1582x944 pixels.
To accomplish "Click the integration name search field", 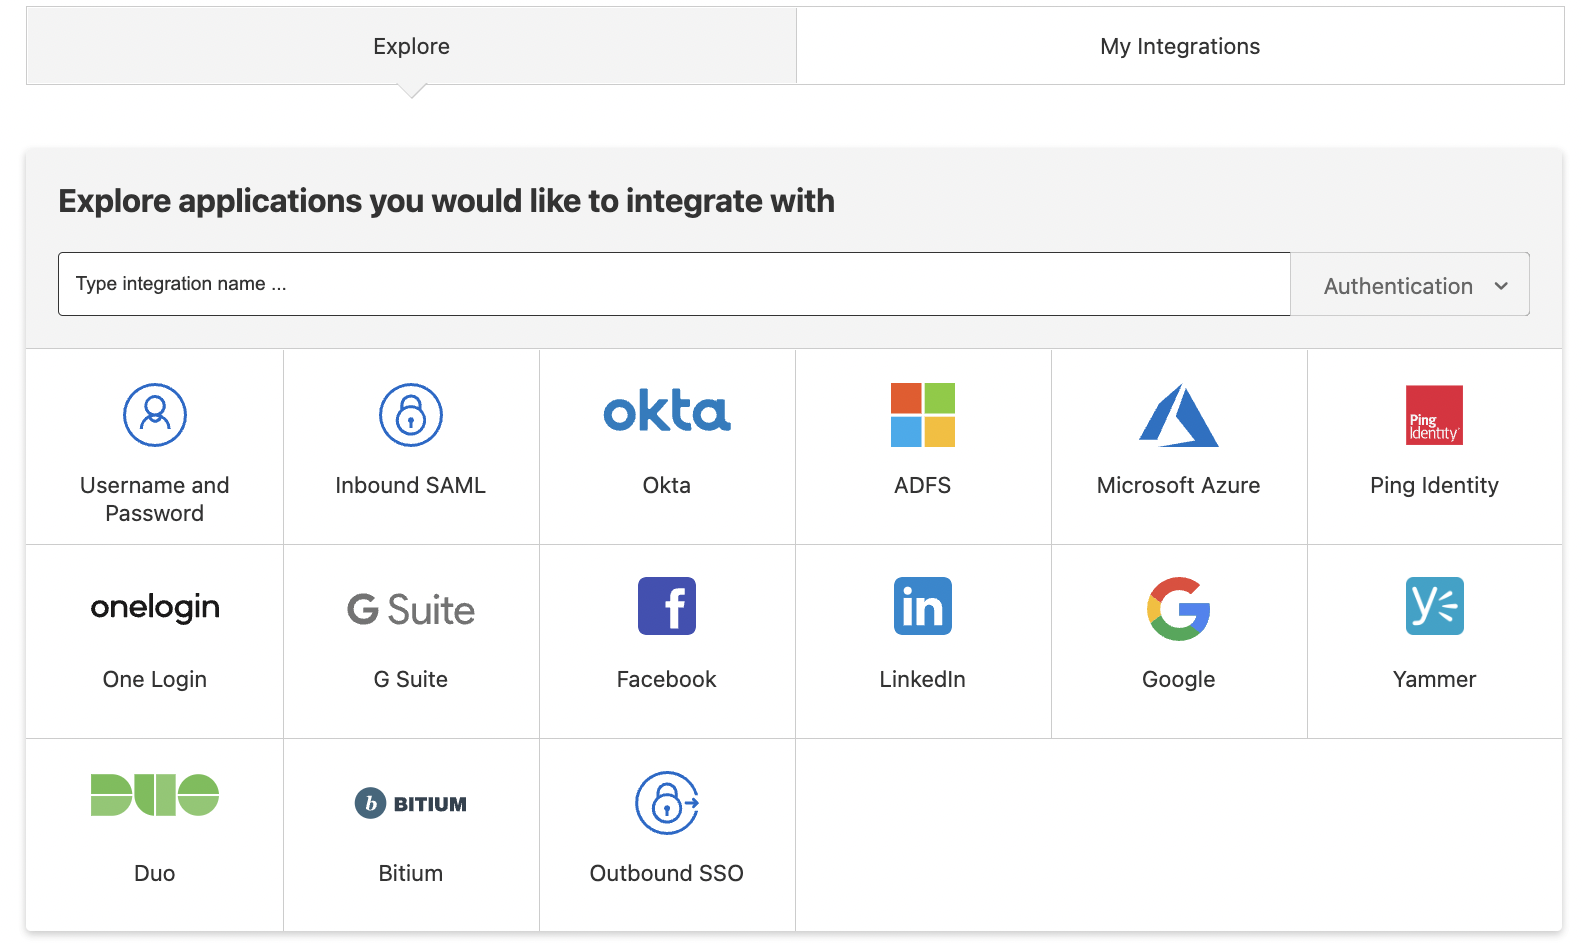I will pyautogui.click(x=673, y=284).
